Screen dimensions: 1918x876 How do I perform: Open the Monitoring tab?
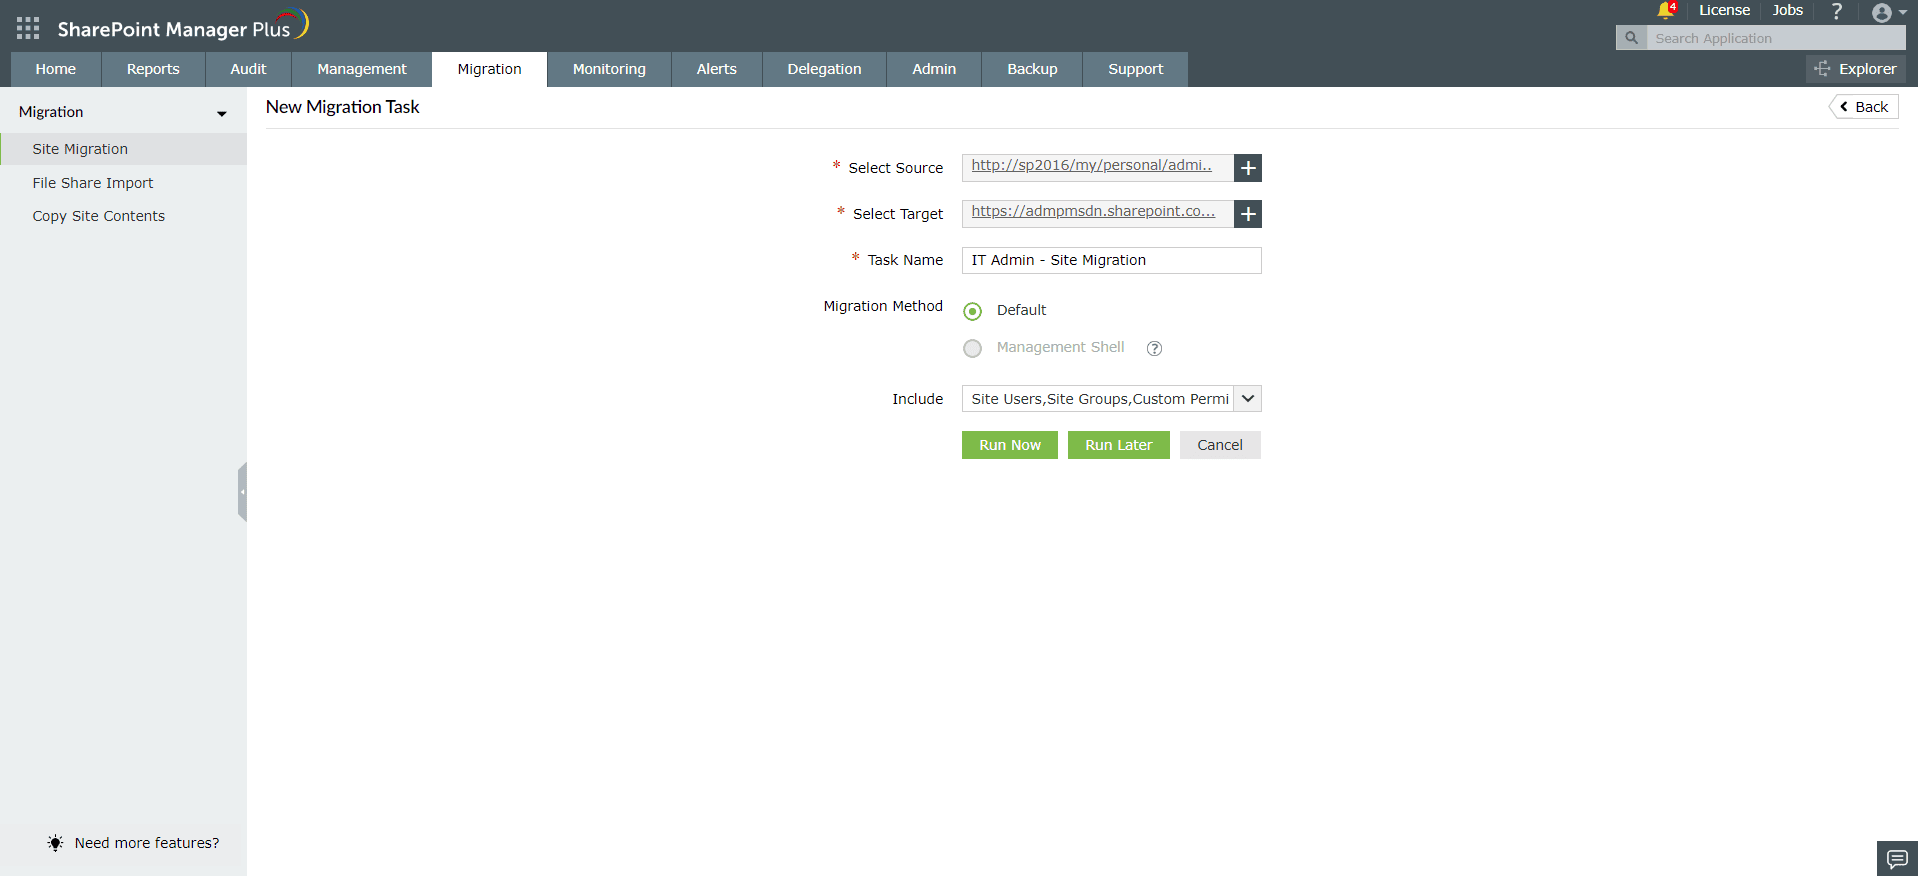tap(609, 69)
